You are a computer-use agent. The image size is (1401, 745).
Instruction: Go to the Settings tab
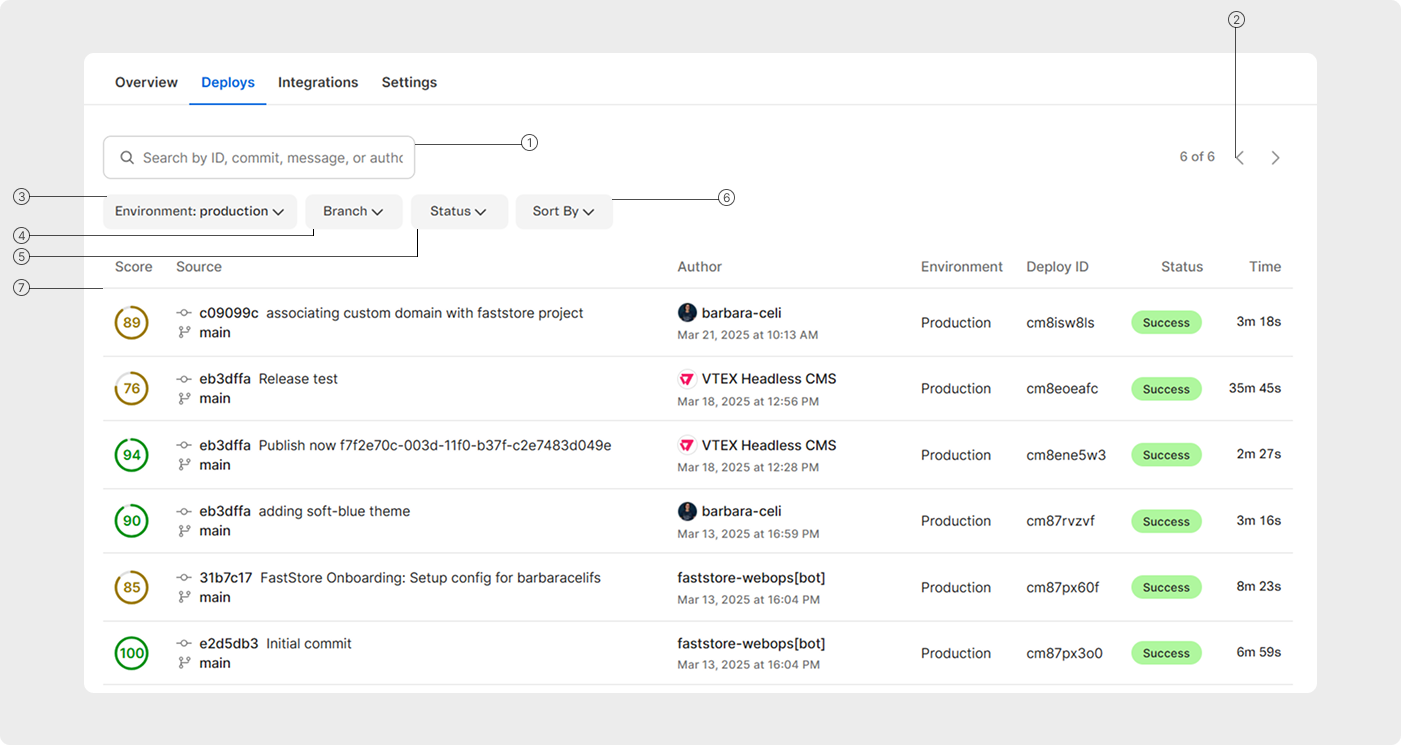[x=409, y=83]
